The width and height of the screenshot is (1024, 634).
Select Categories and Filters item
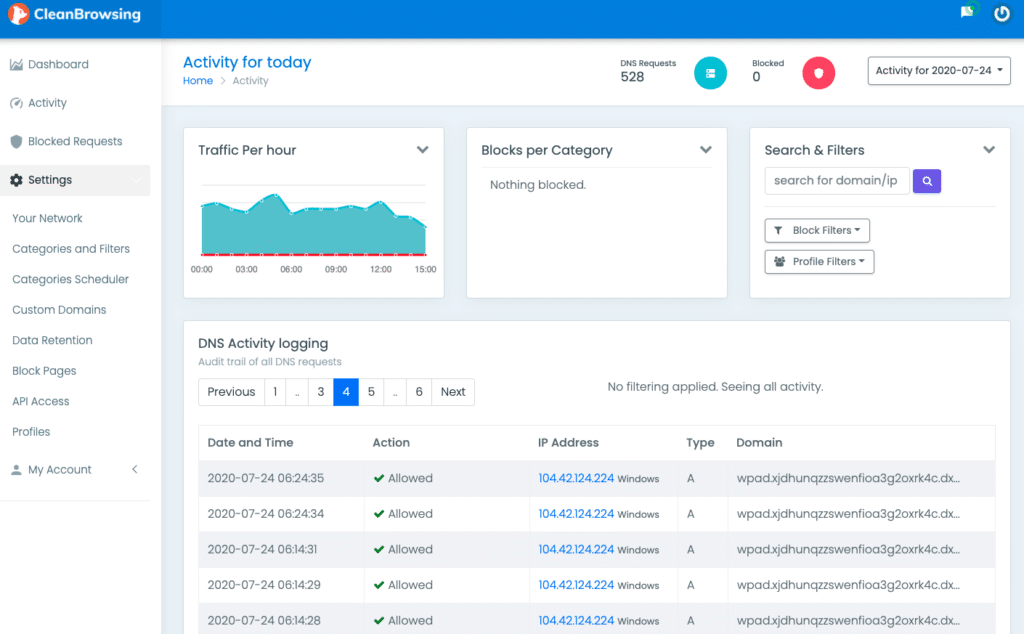pos(71,249)
